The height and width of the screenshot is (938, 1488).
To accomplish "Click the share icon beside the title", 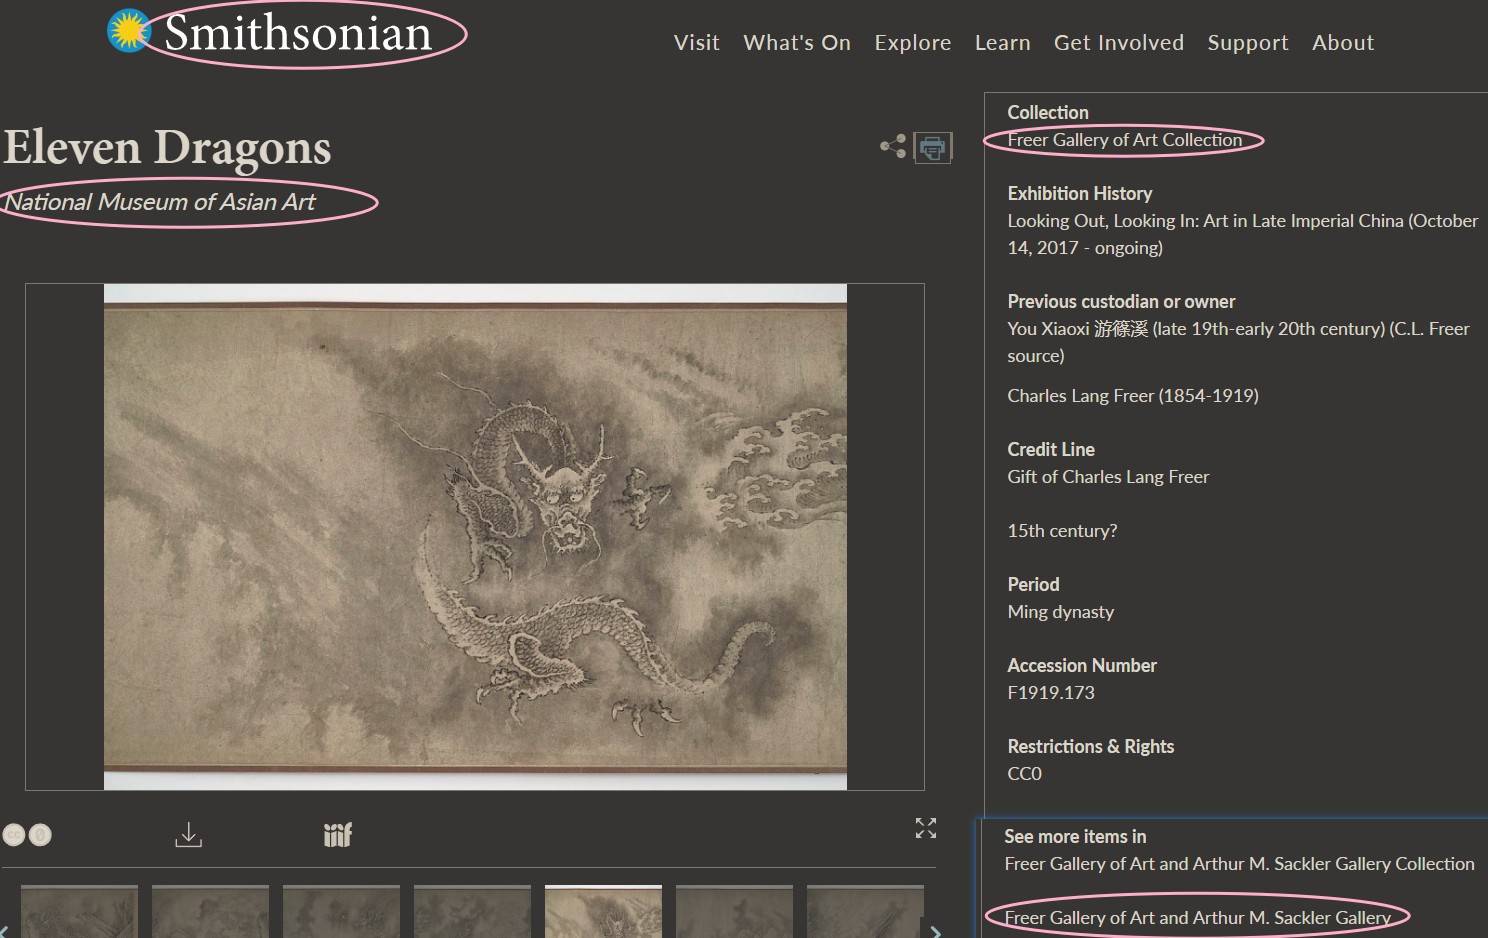I will point(892,147).
